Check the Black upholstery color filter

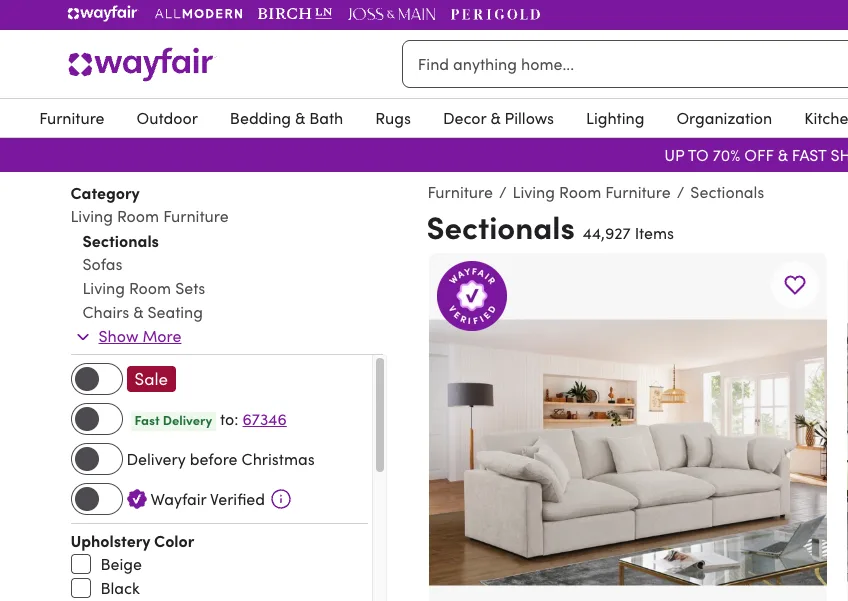click(x=81, y=588)
